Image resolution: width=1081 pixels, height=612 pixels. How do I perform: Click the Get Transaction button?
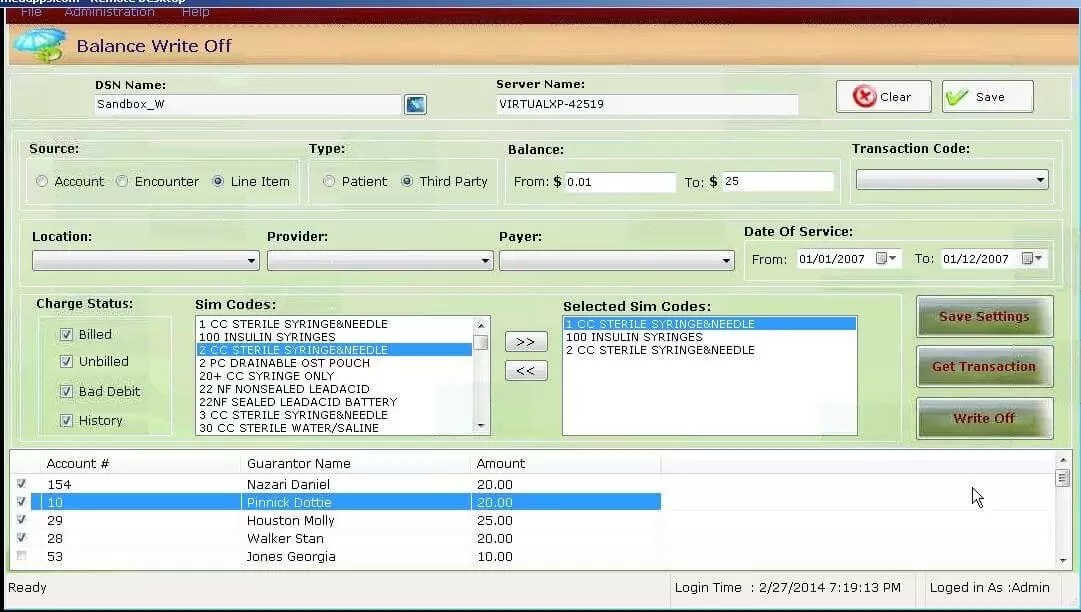984,366
